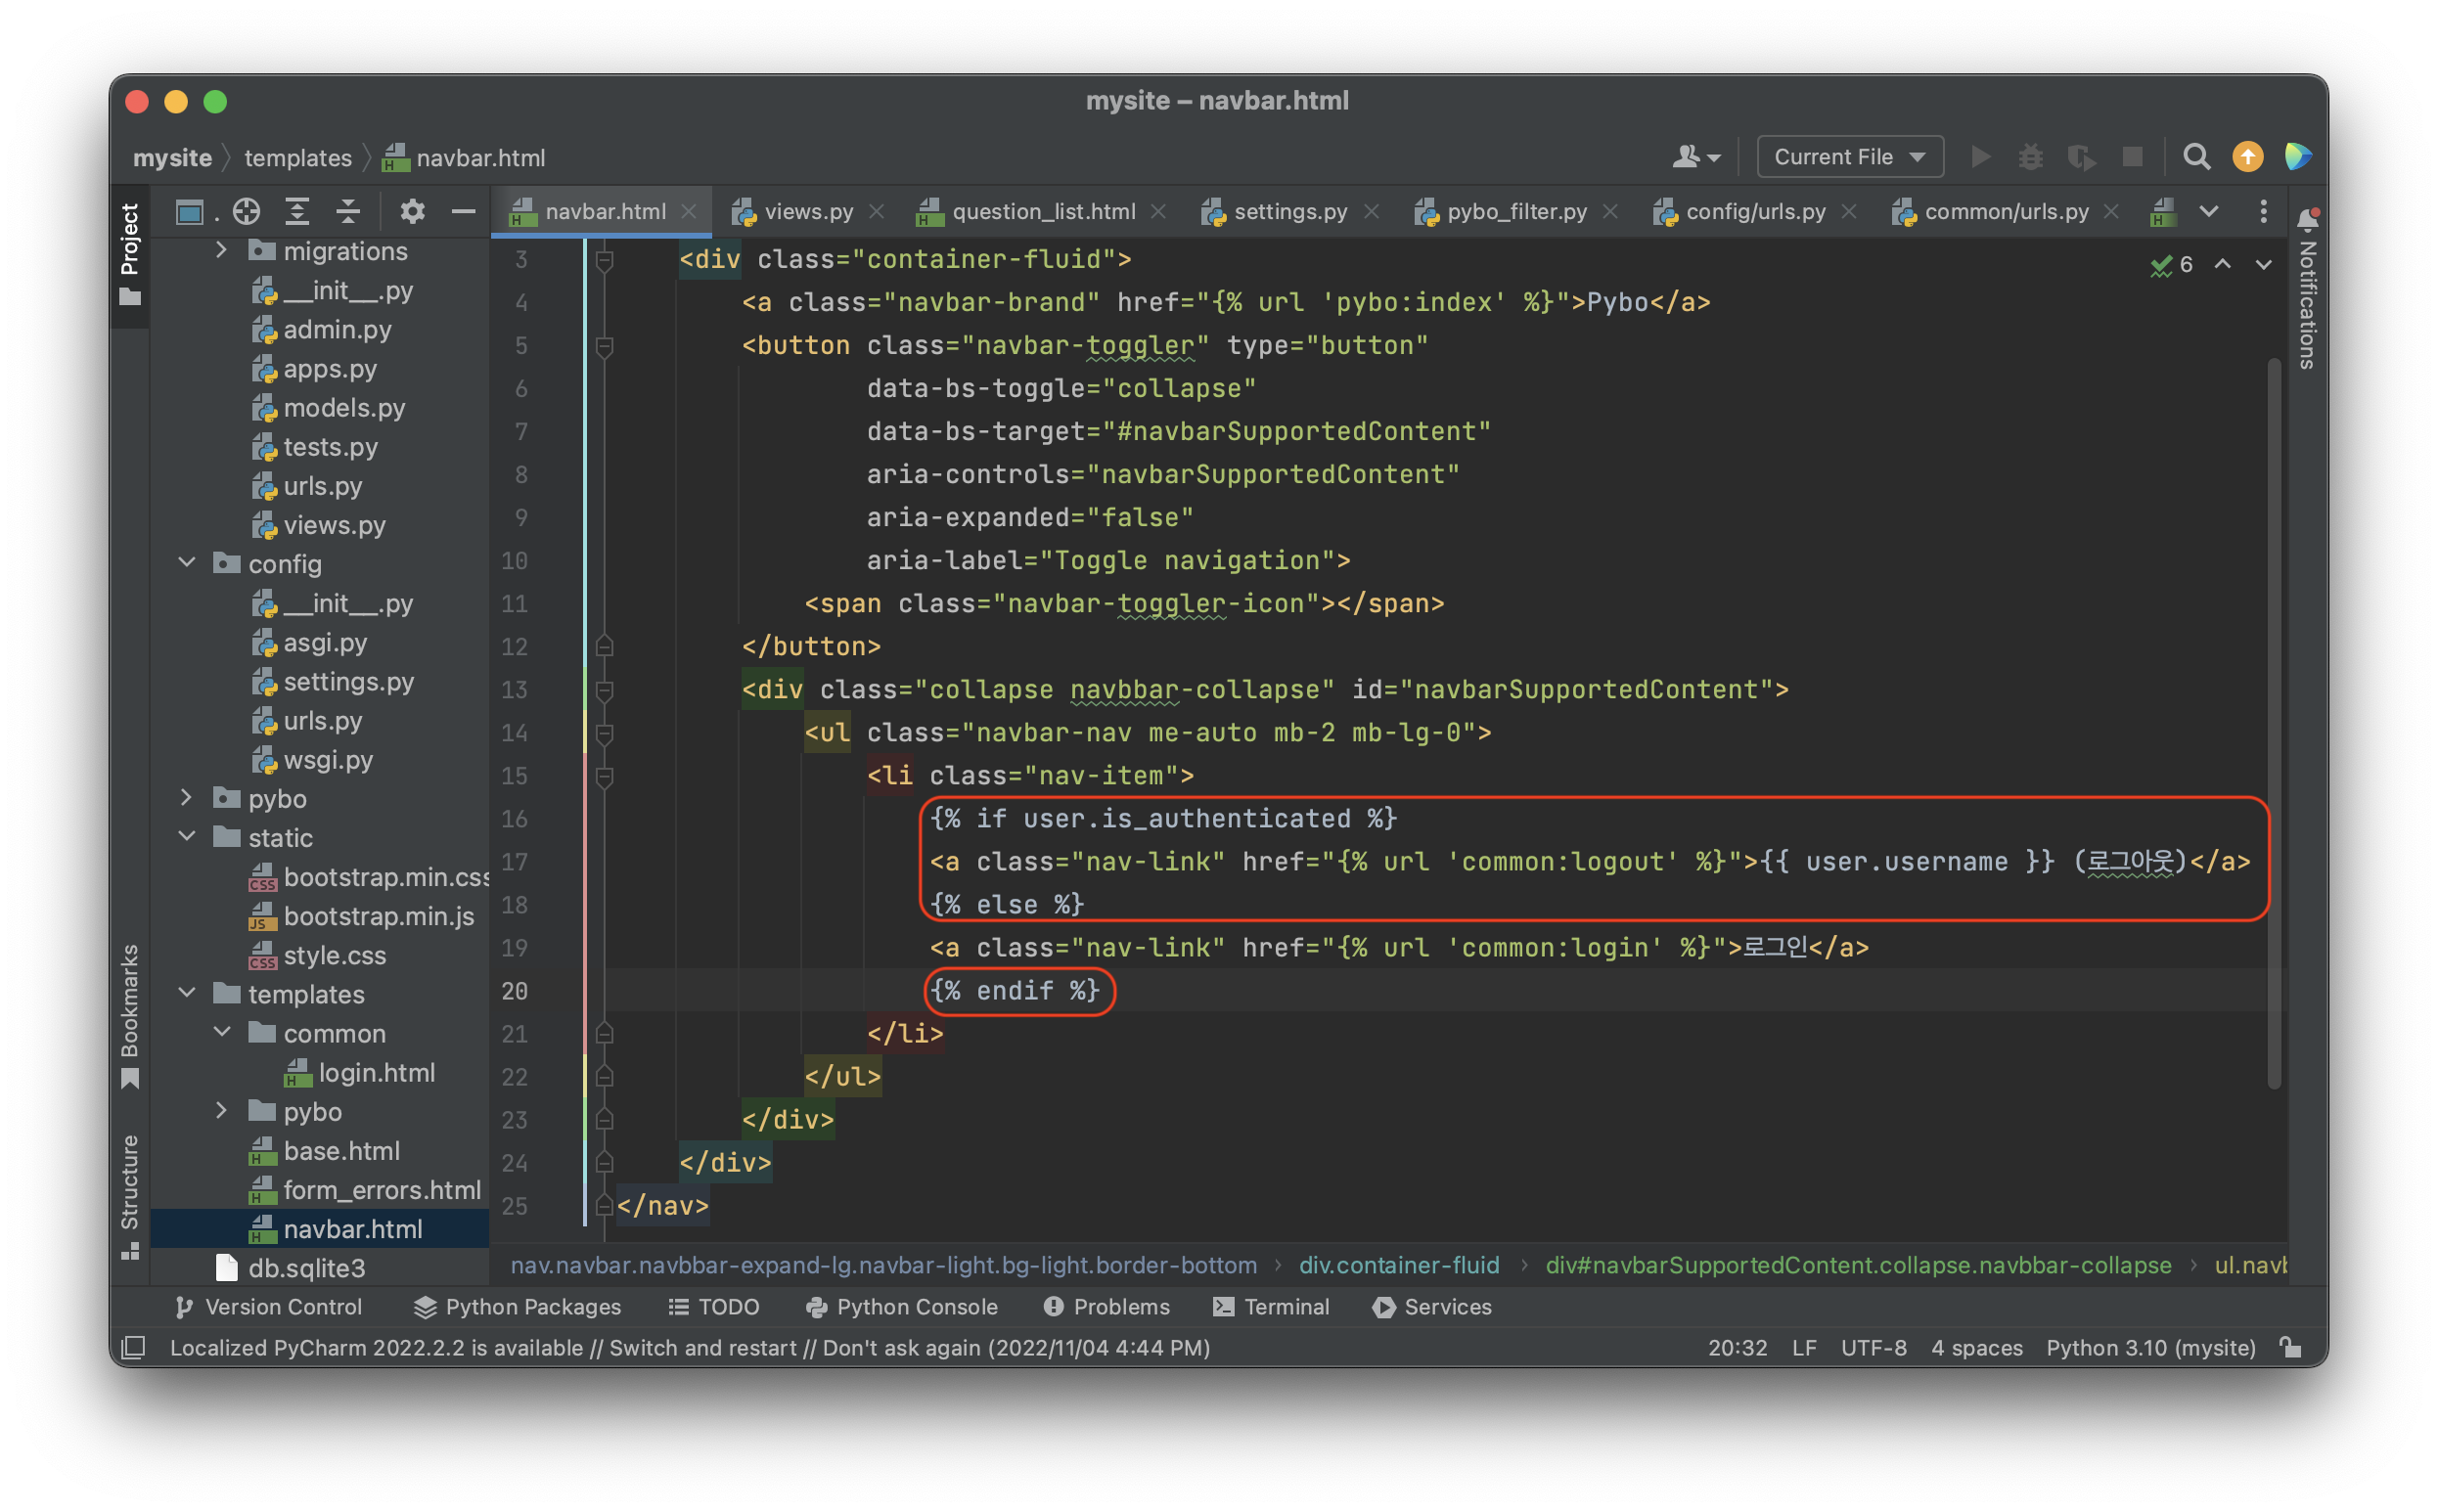Click the Select Opened File crosshair icon

click(246, 211)
